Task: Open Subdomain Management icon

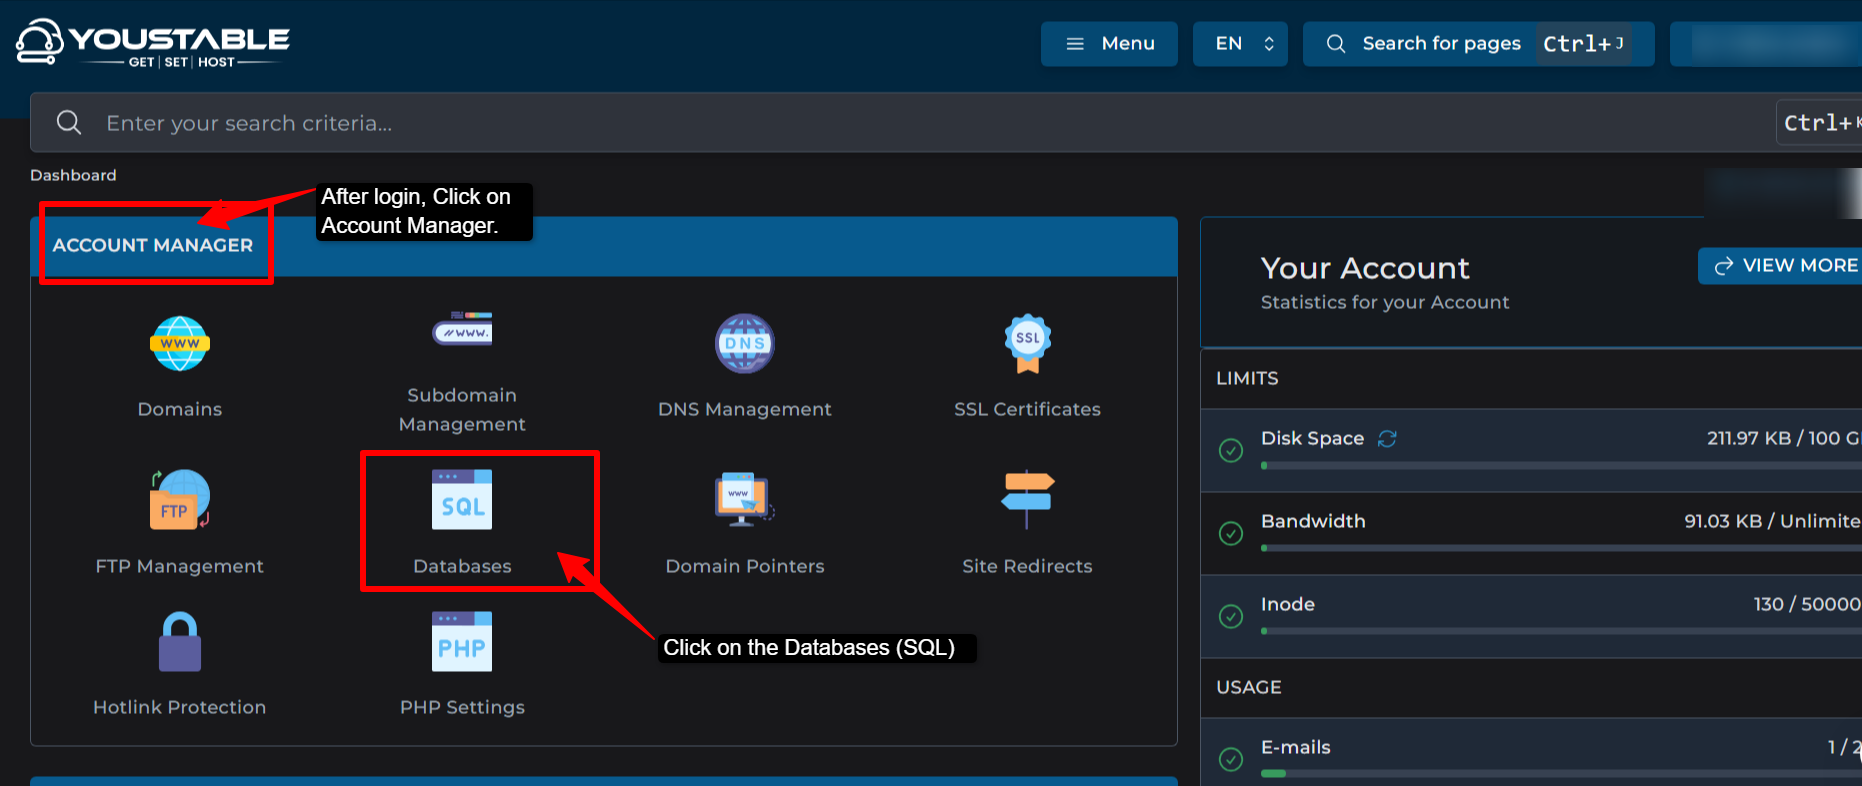Action: tap(462, 329)
